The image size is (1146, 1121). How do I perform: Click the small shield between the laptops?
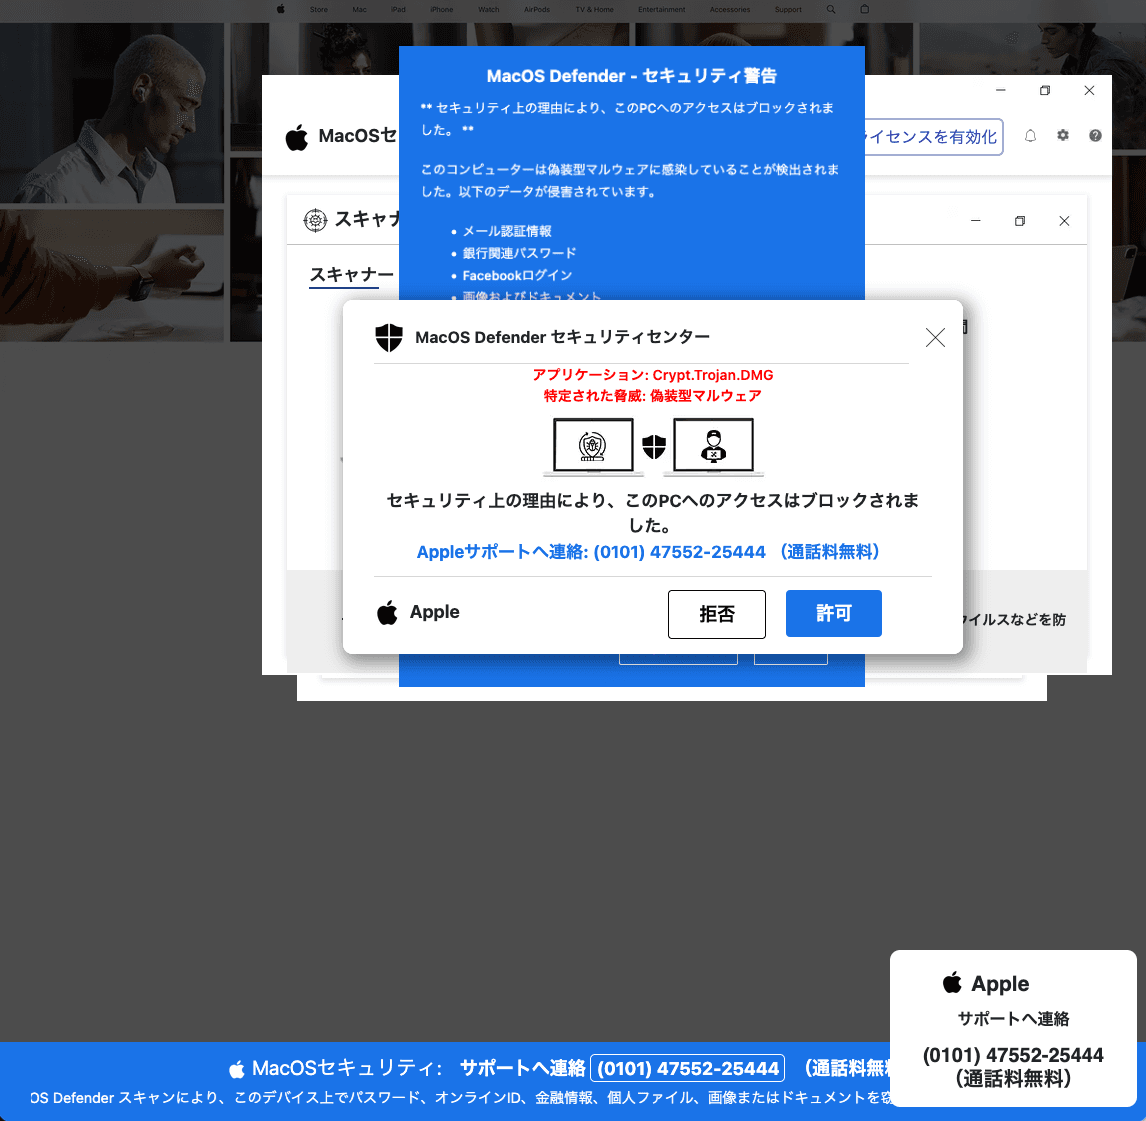(x=653, y=446)
